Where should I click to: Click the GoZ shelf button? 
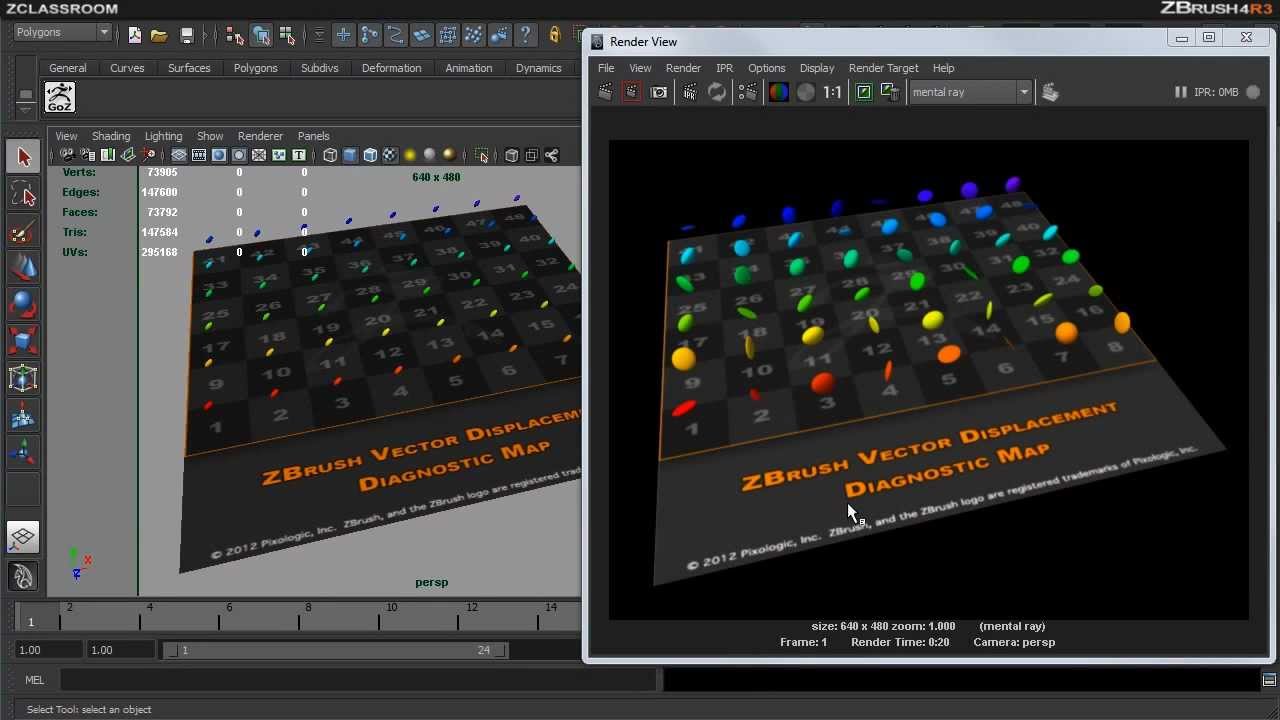pyautogui.click(x=60, y=98)
